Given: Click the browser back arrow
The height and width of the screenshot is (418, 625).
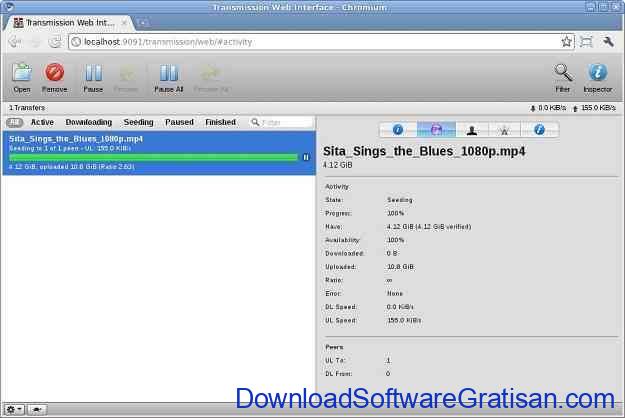Looking at the screenshot, I should (x=15, y=41).
